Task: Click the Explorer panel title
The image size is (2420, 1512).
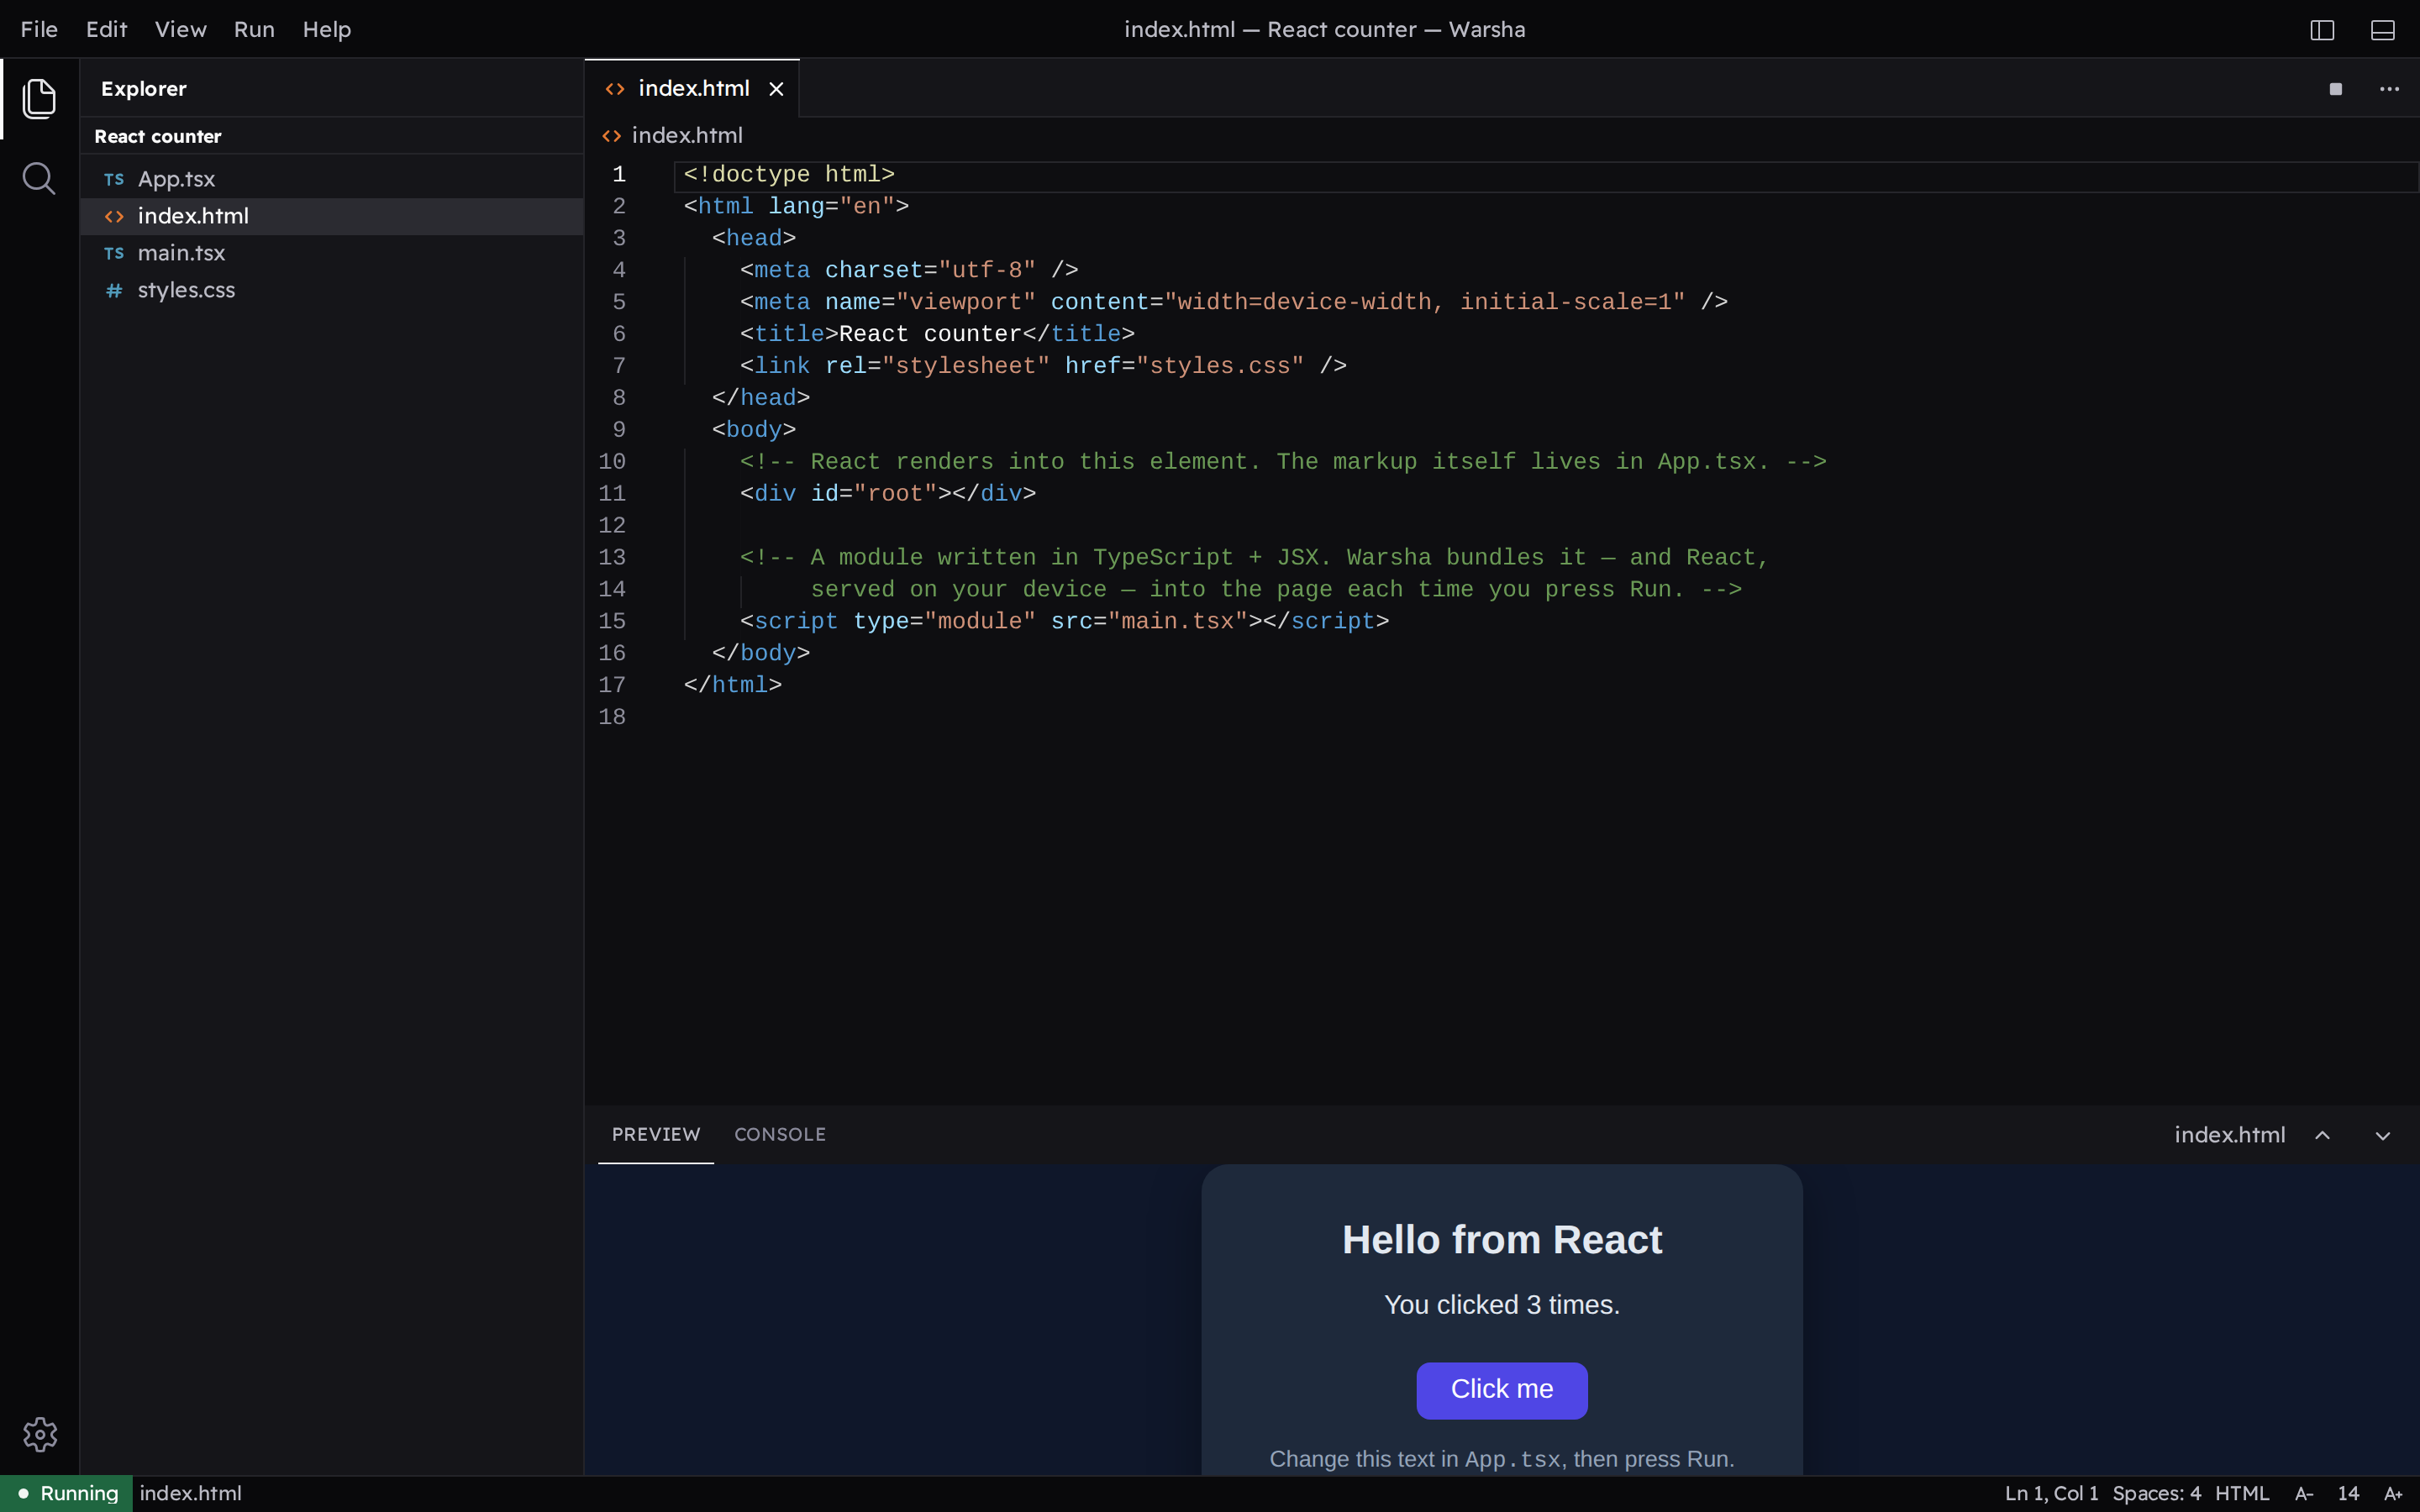Action: (144, 89)
